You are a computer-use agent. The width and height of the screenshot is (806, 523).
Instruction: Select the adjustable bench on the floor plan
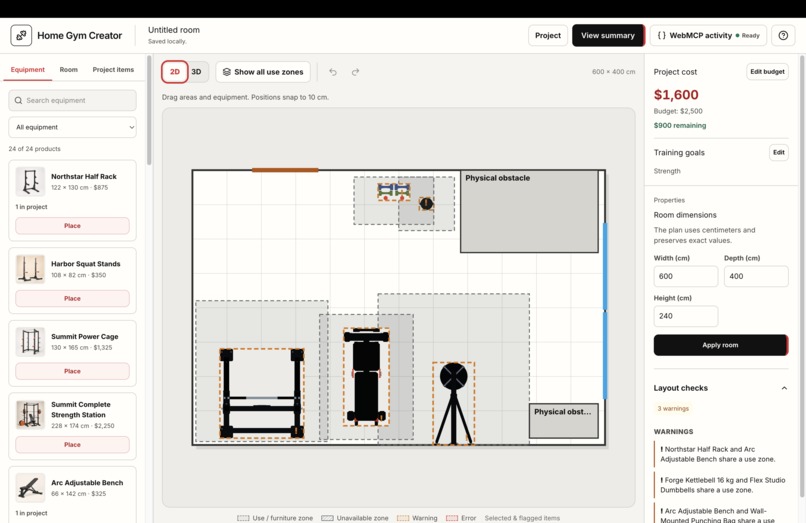point(366,376)
